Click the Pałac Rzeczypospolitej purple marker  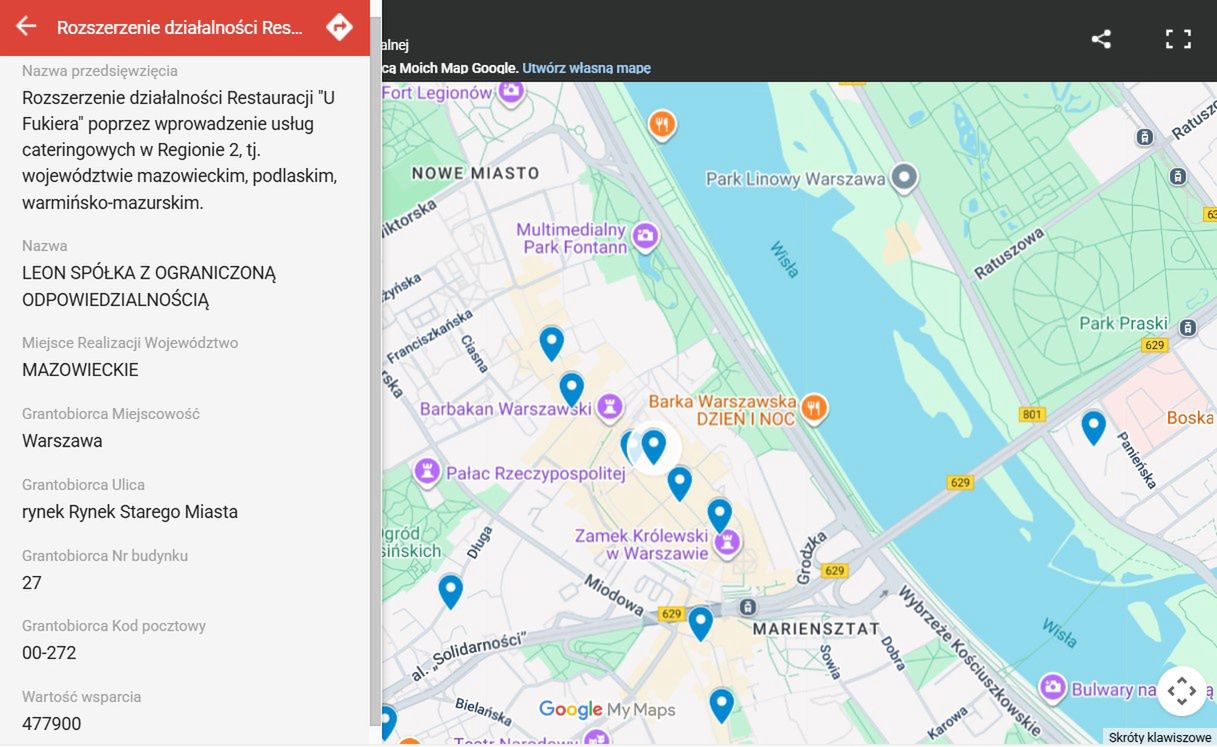(x=428, y=471)
